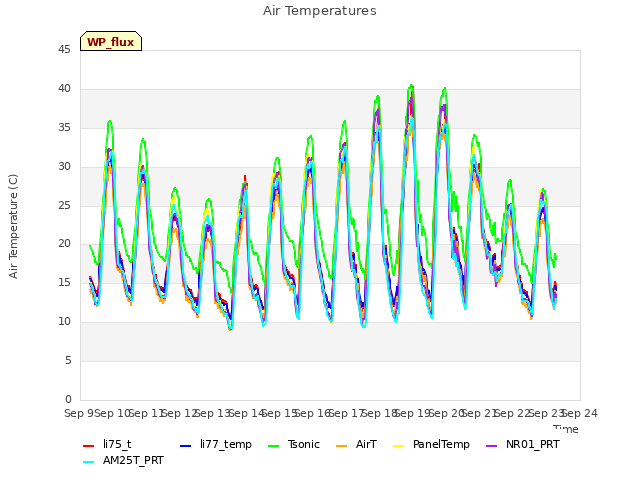Toggle PanelTemp series in legend
640x480 pixels.
click(x=431, y=444)
